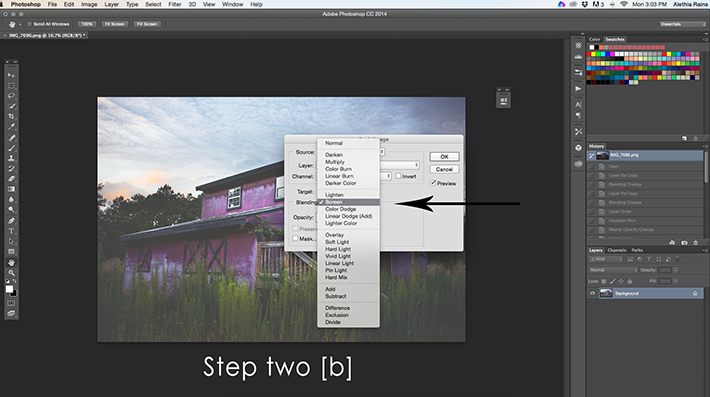Select the Horizontal Type tool
Viewport: 710px width, 397px height.
11,231
